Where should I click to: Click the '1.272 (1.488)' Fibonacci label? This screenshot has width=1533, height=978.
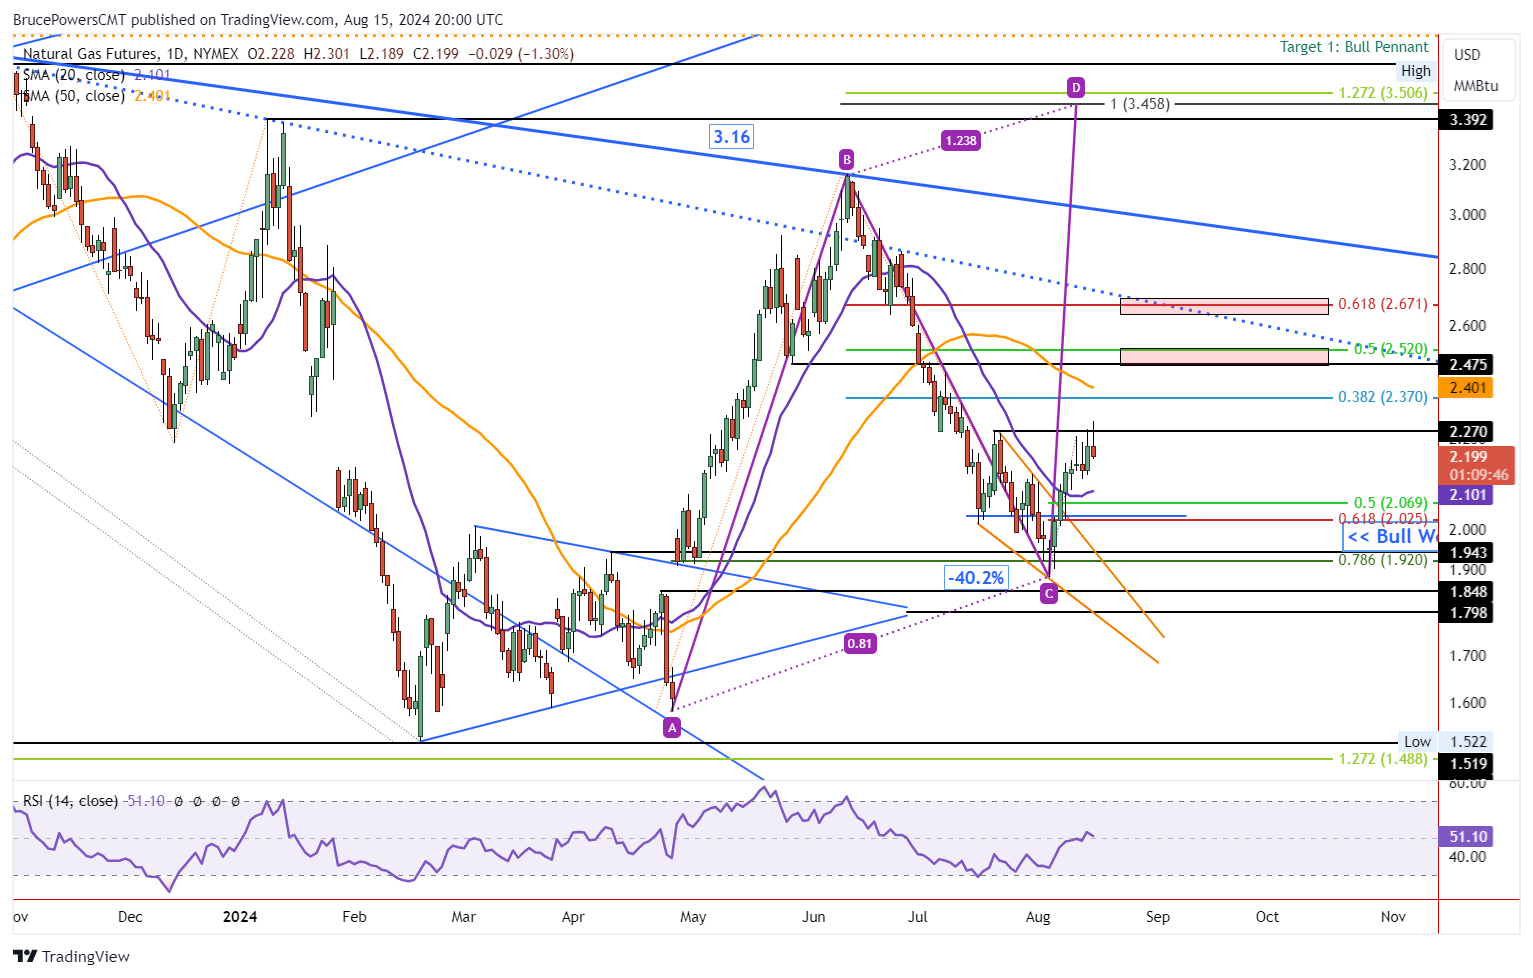[1383, 759]
